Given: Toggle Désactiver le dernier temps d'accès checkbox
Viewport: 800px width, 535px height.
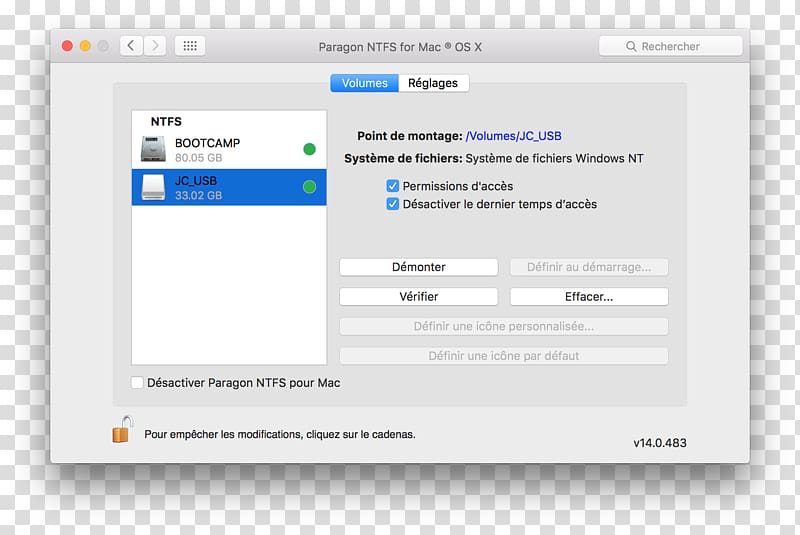Looking at the screenshot, I should (392, 204).
